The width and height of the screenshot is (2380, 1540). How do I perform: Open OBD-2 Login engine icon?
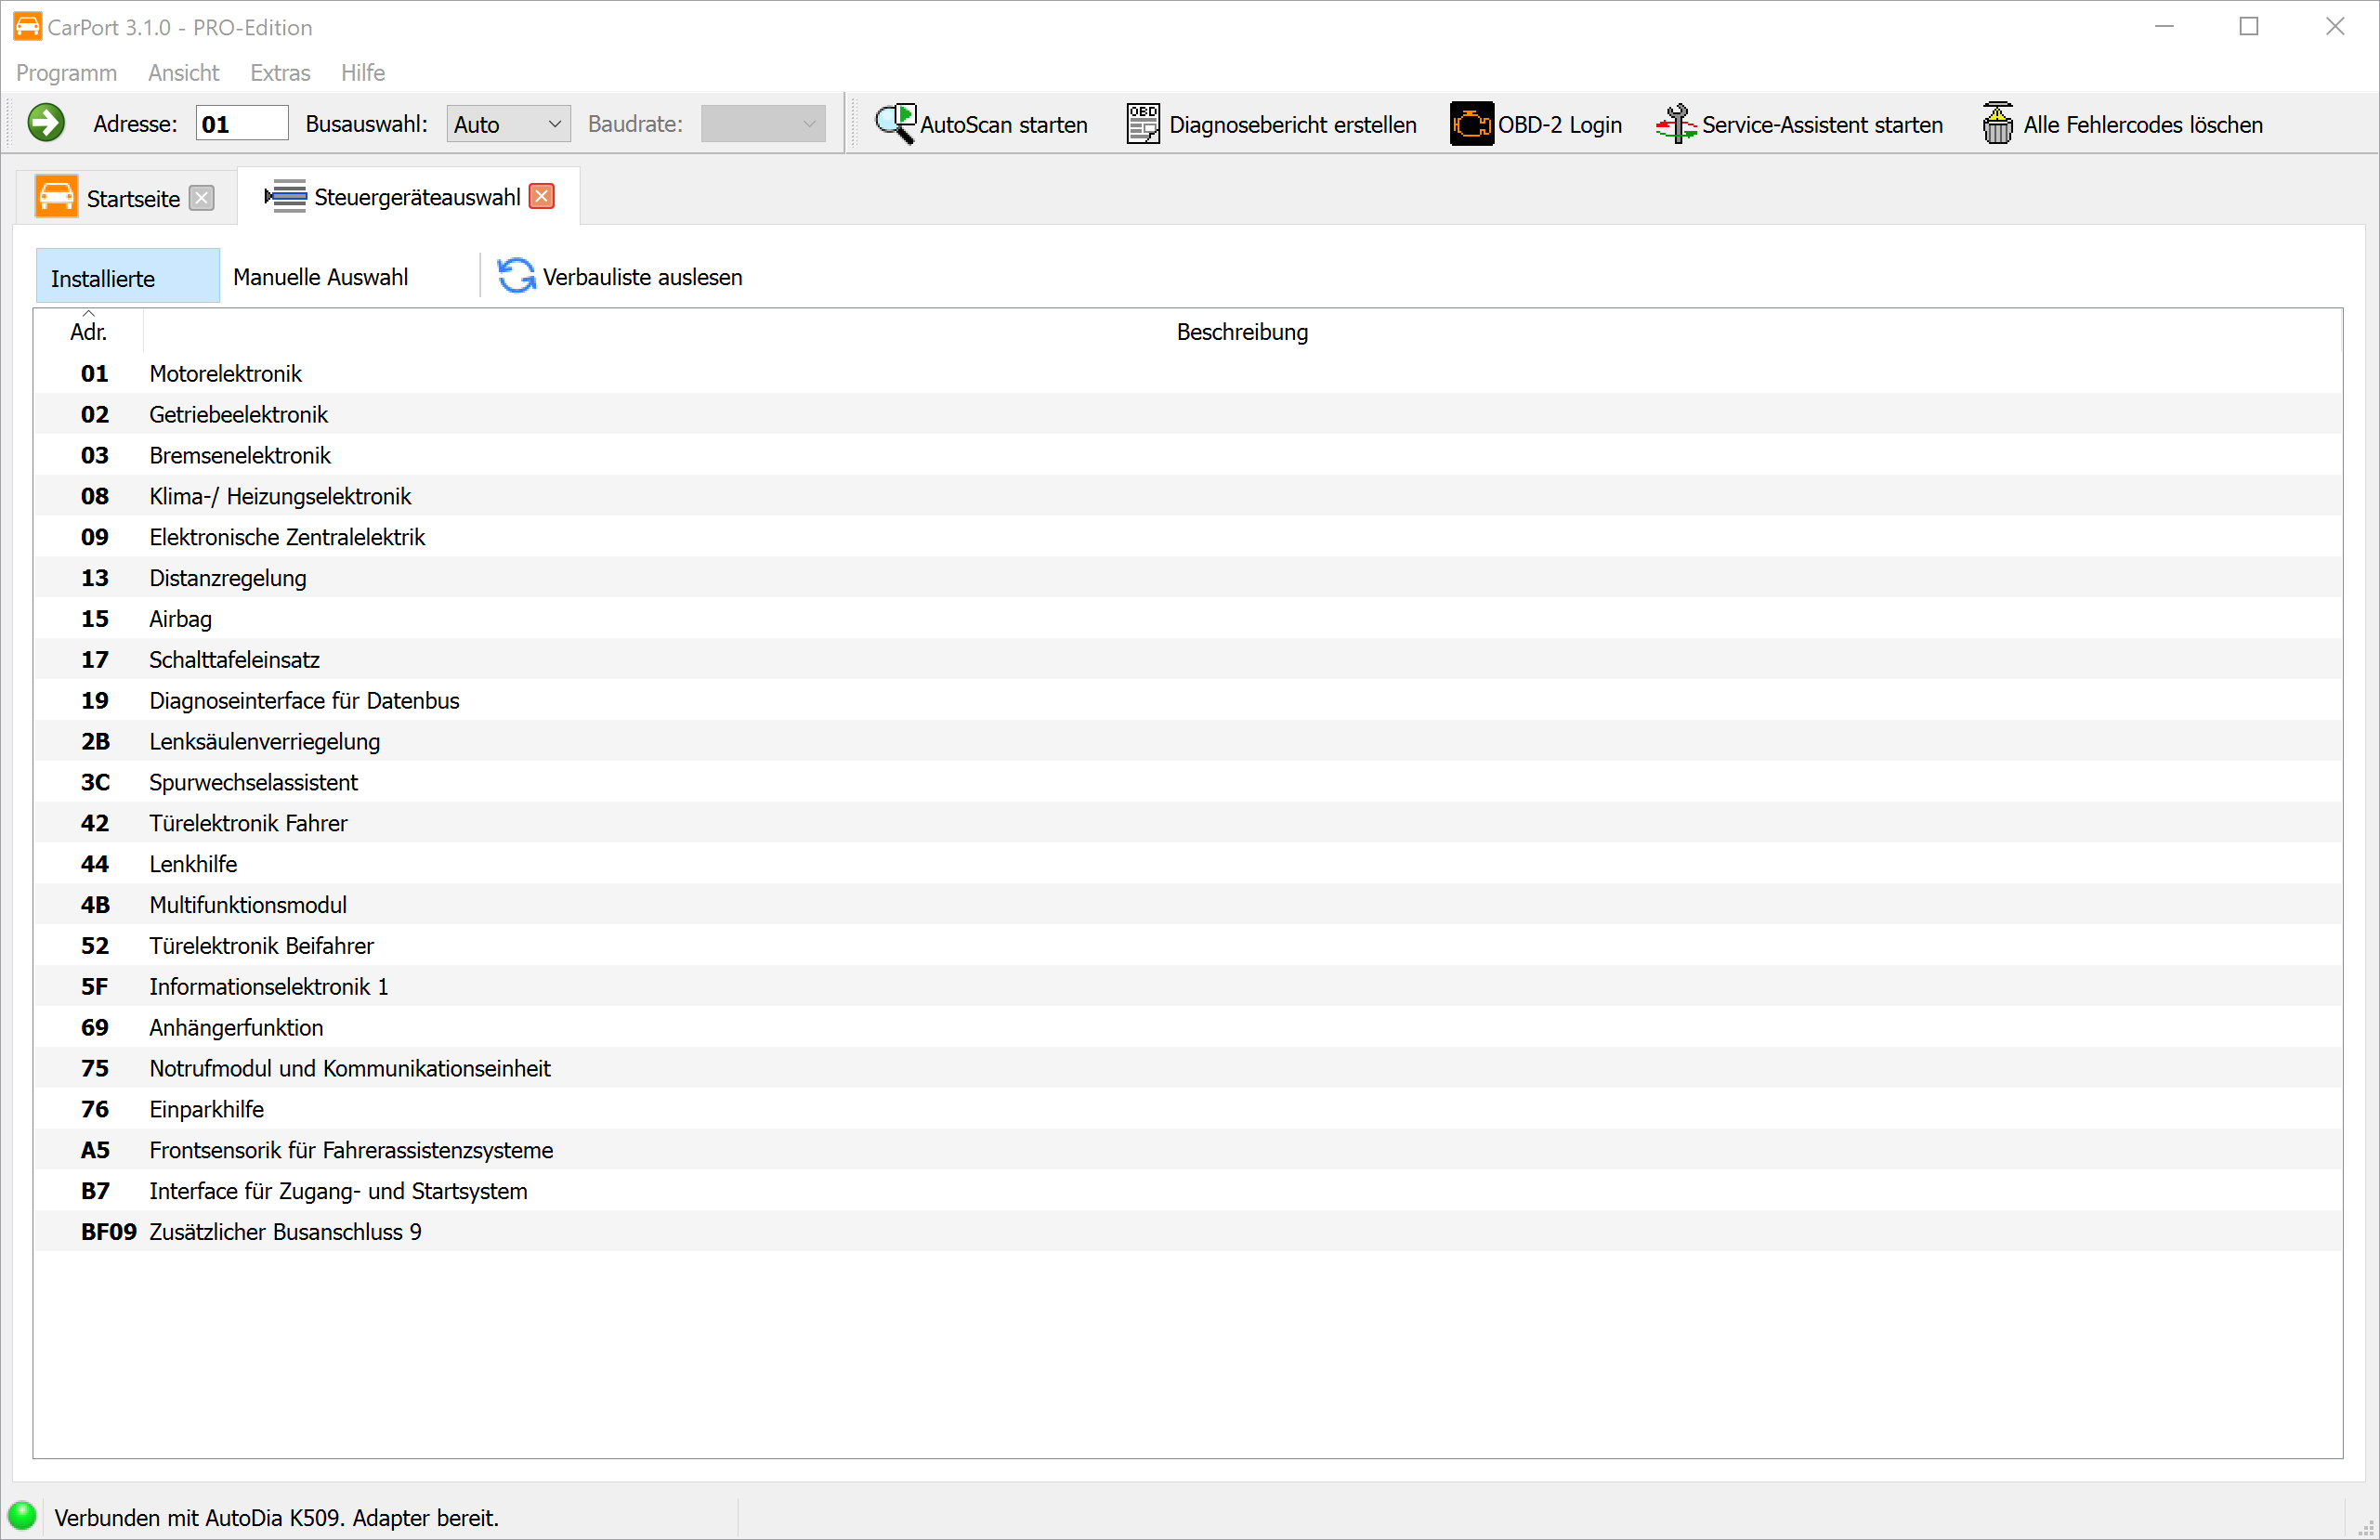pos(1471,123)
